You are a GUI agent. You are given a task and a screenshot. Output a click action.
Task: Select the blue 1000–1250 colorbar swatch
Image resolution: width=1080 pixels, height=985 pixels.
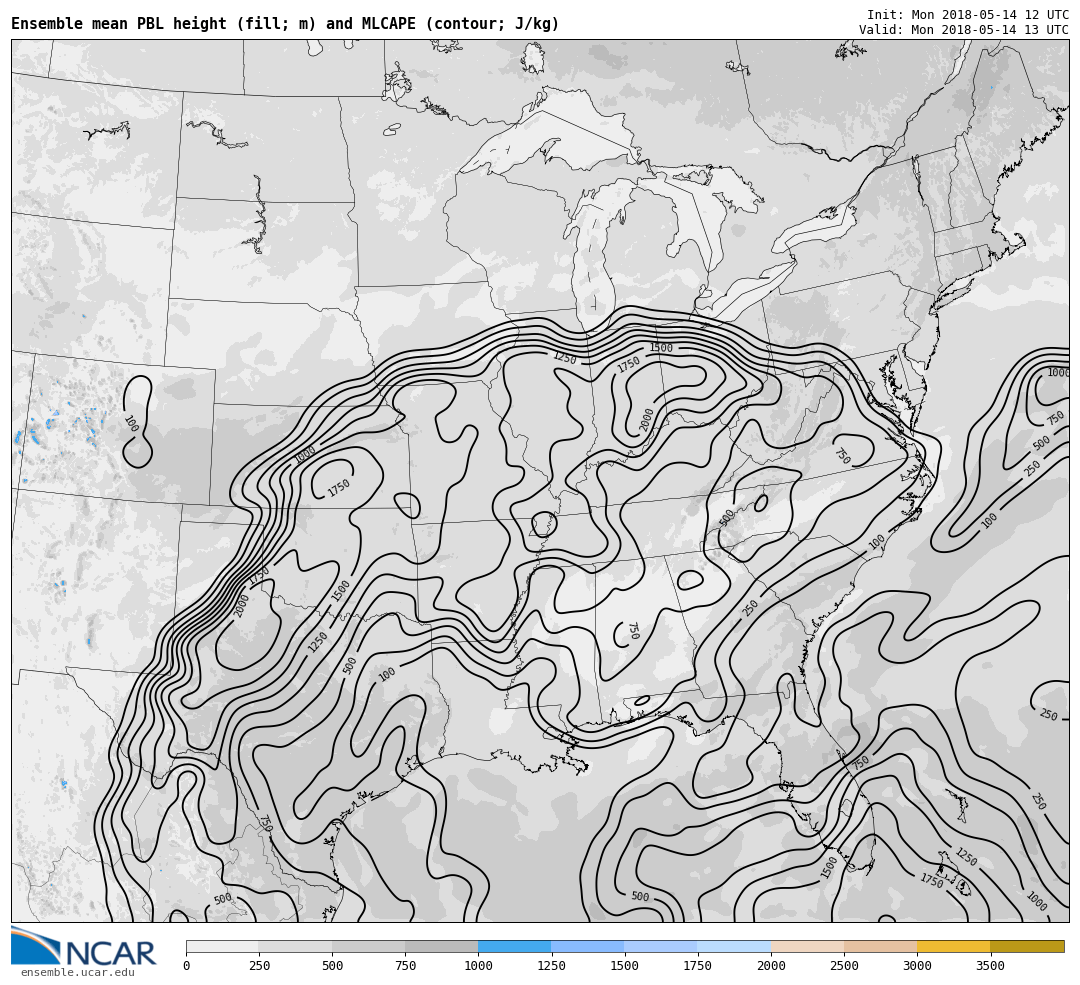(514, 946)
